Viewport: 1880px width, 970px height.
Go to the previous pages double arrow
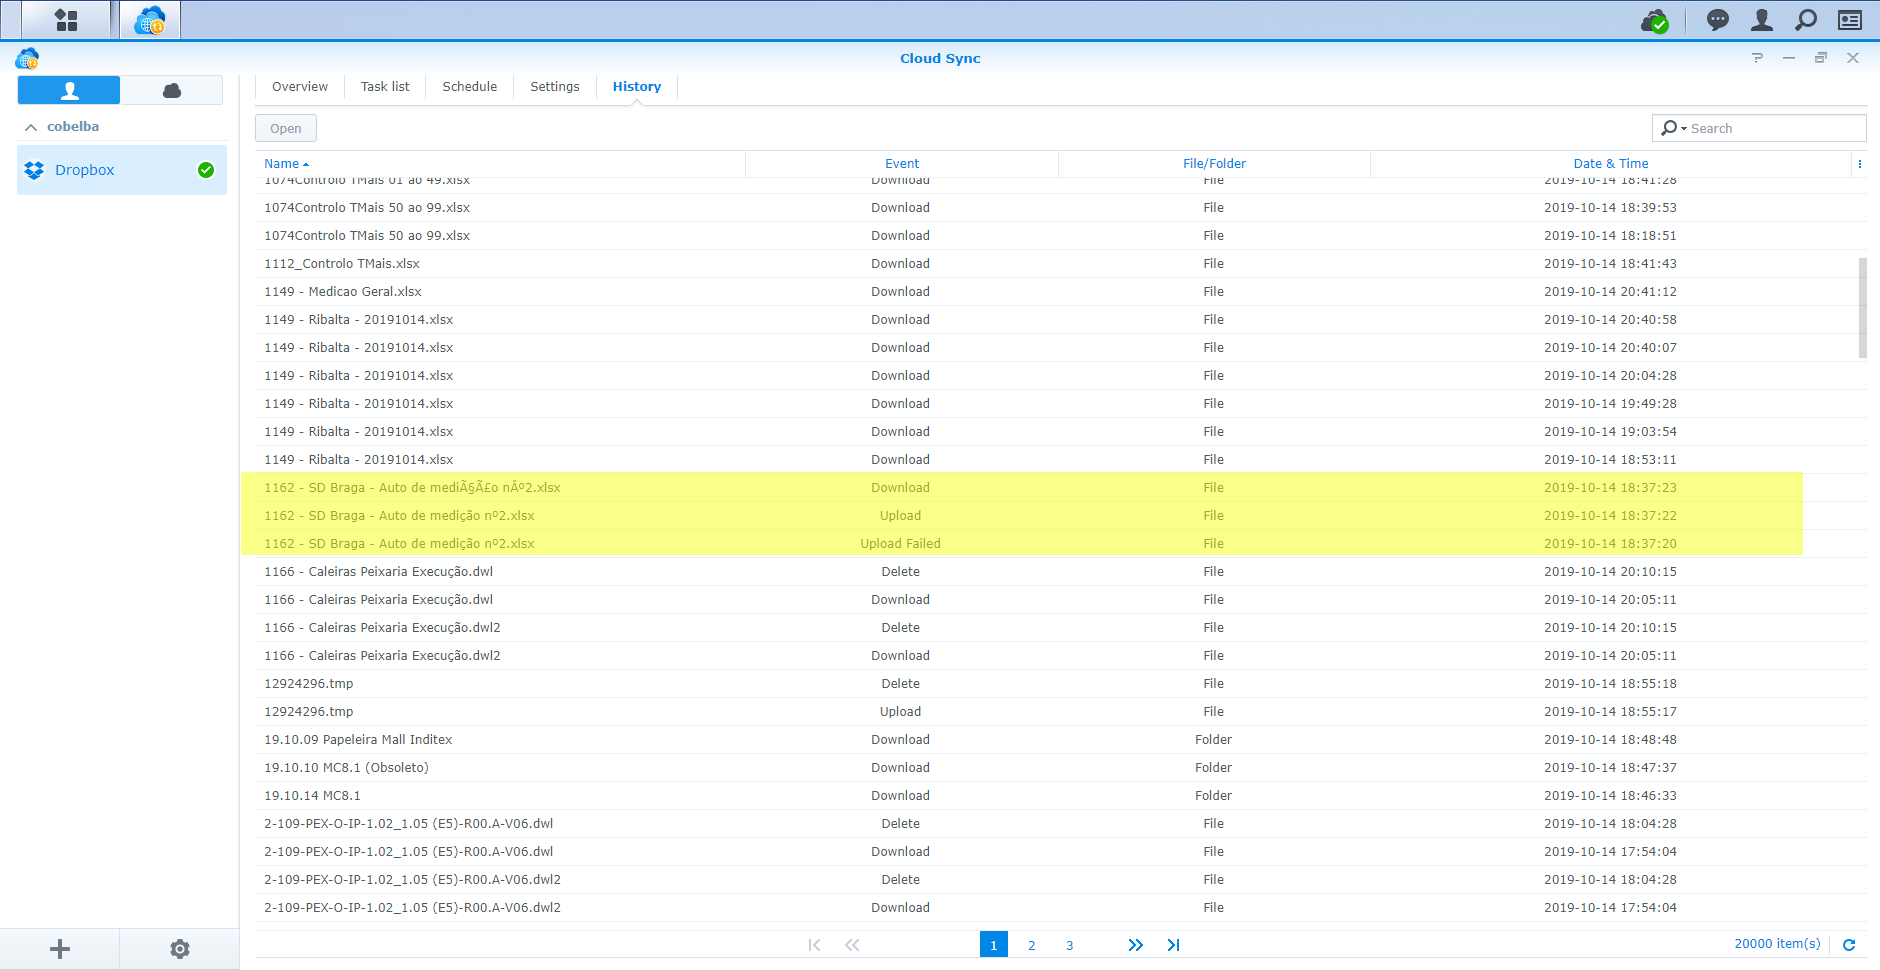[852, 945]
